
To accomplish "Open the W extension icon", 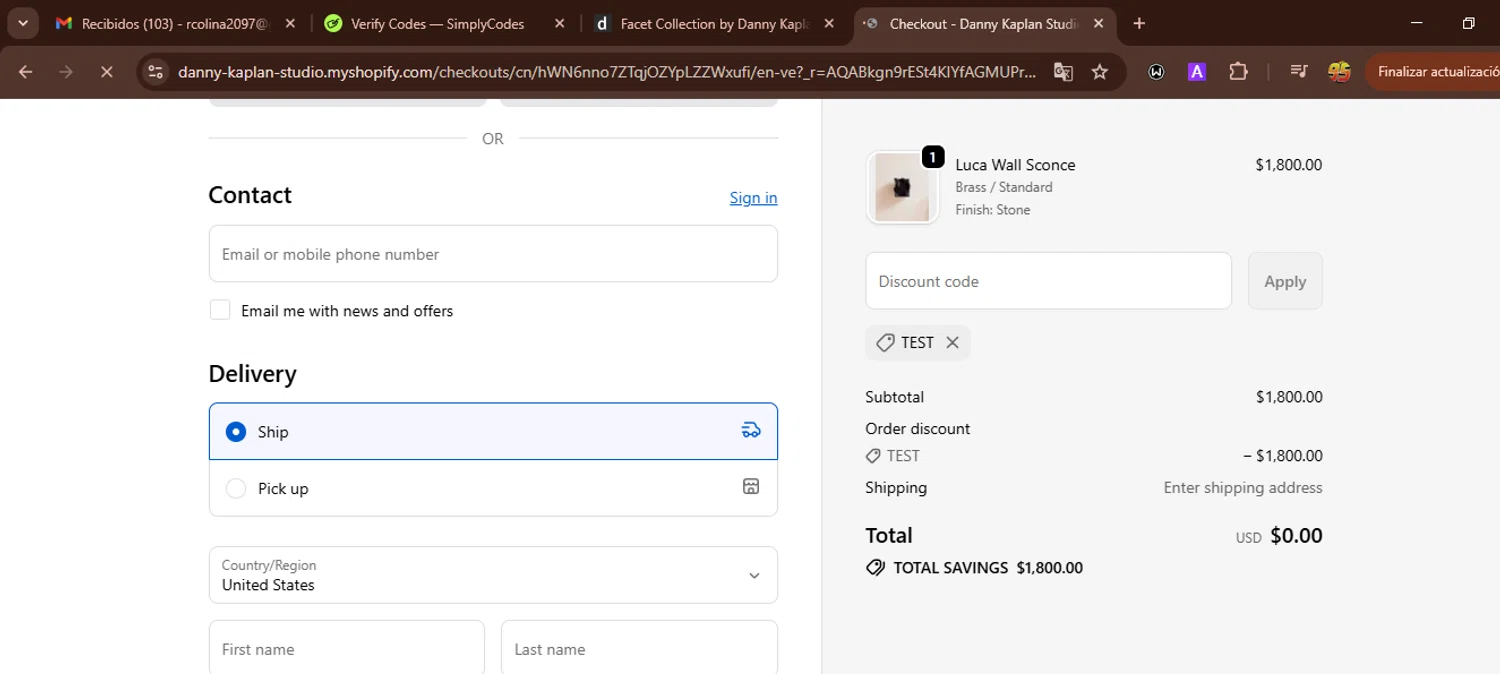I will coord(1157,72).
